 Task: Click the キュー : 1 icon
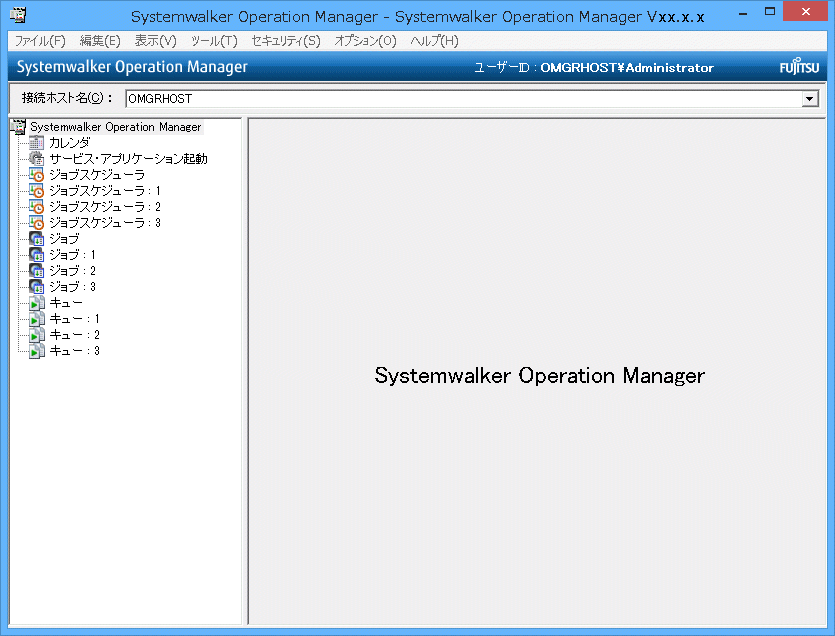[36, 319]
